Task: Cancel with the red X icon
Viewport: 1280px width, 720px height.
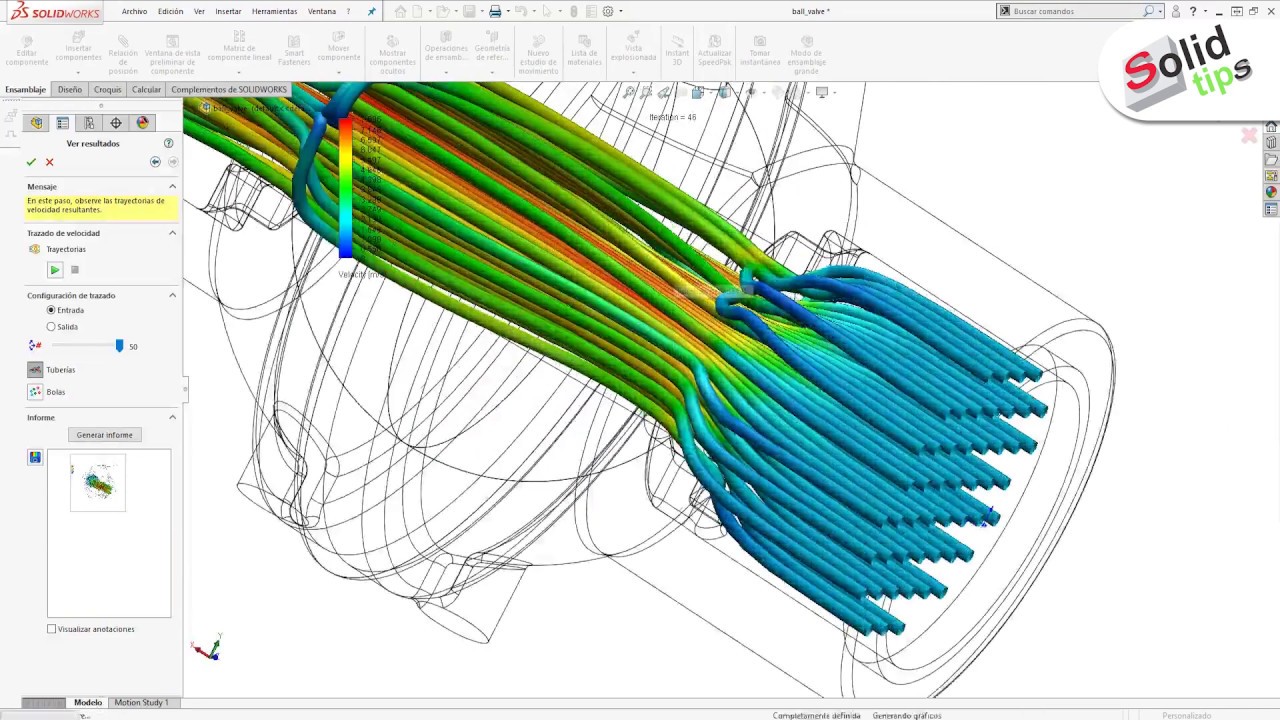Action: 49,162
